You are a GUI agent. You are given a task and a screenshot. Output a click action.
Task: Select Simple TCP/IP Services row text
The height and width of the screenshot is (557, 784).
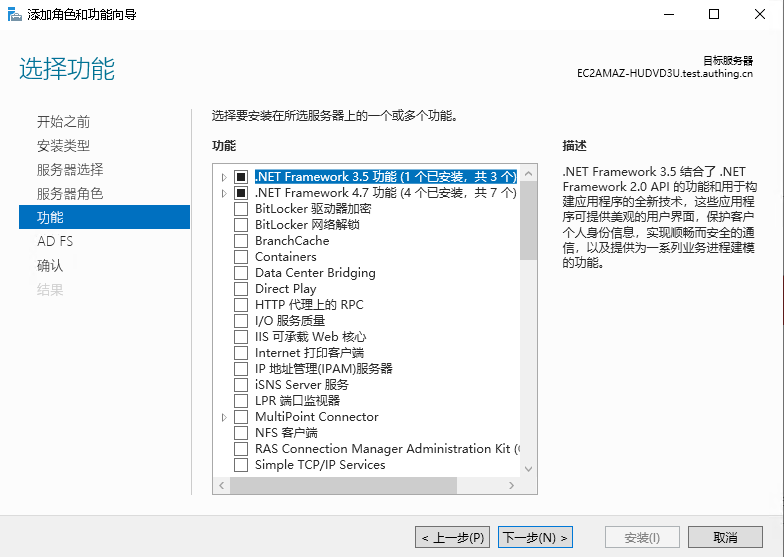pyautogui.click(x=320, y=465)
